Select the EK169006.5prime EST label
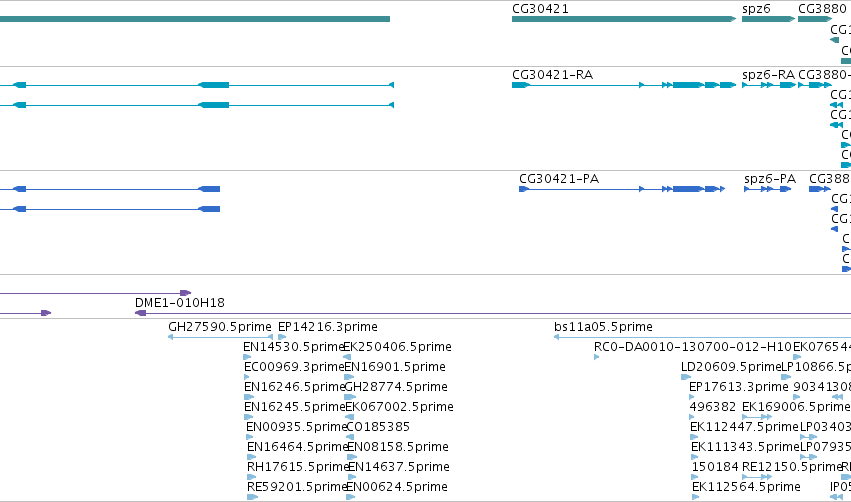851x502 pixels. 796,407
